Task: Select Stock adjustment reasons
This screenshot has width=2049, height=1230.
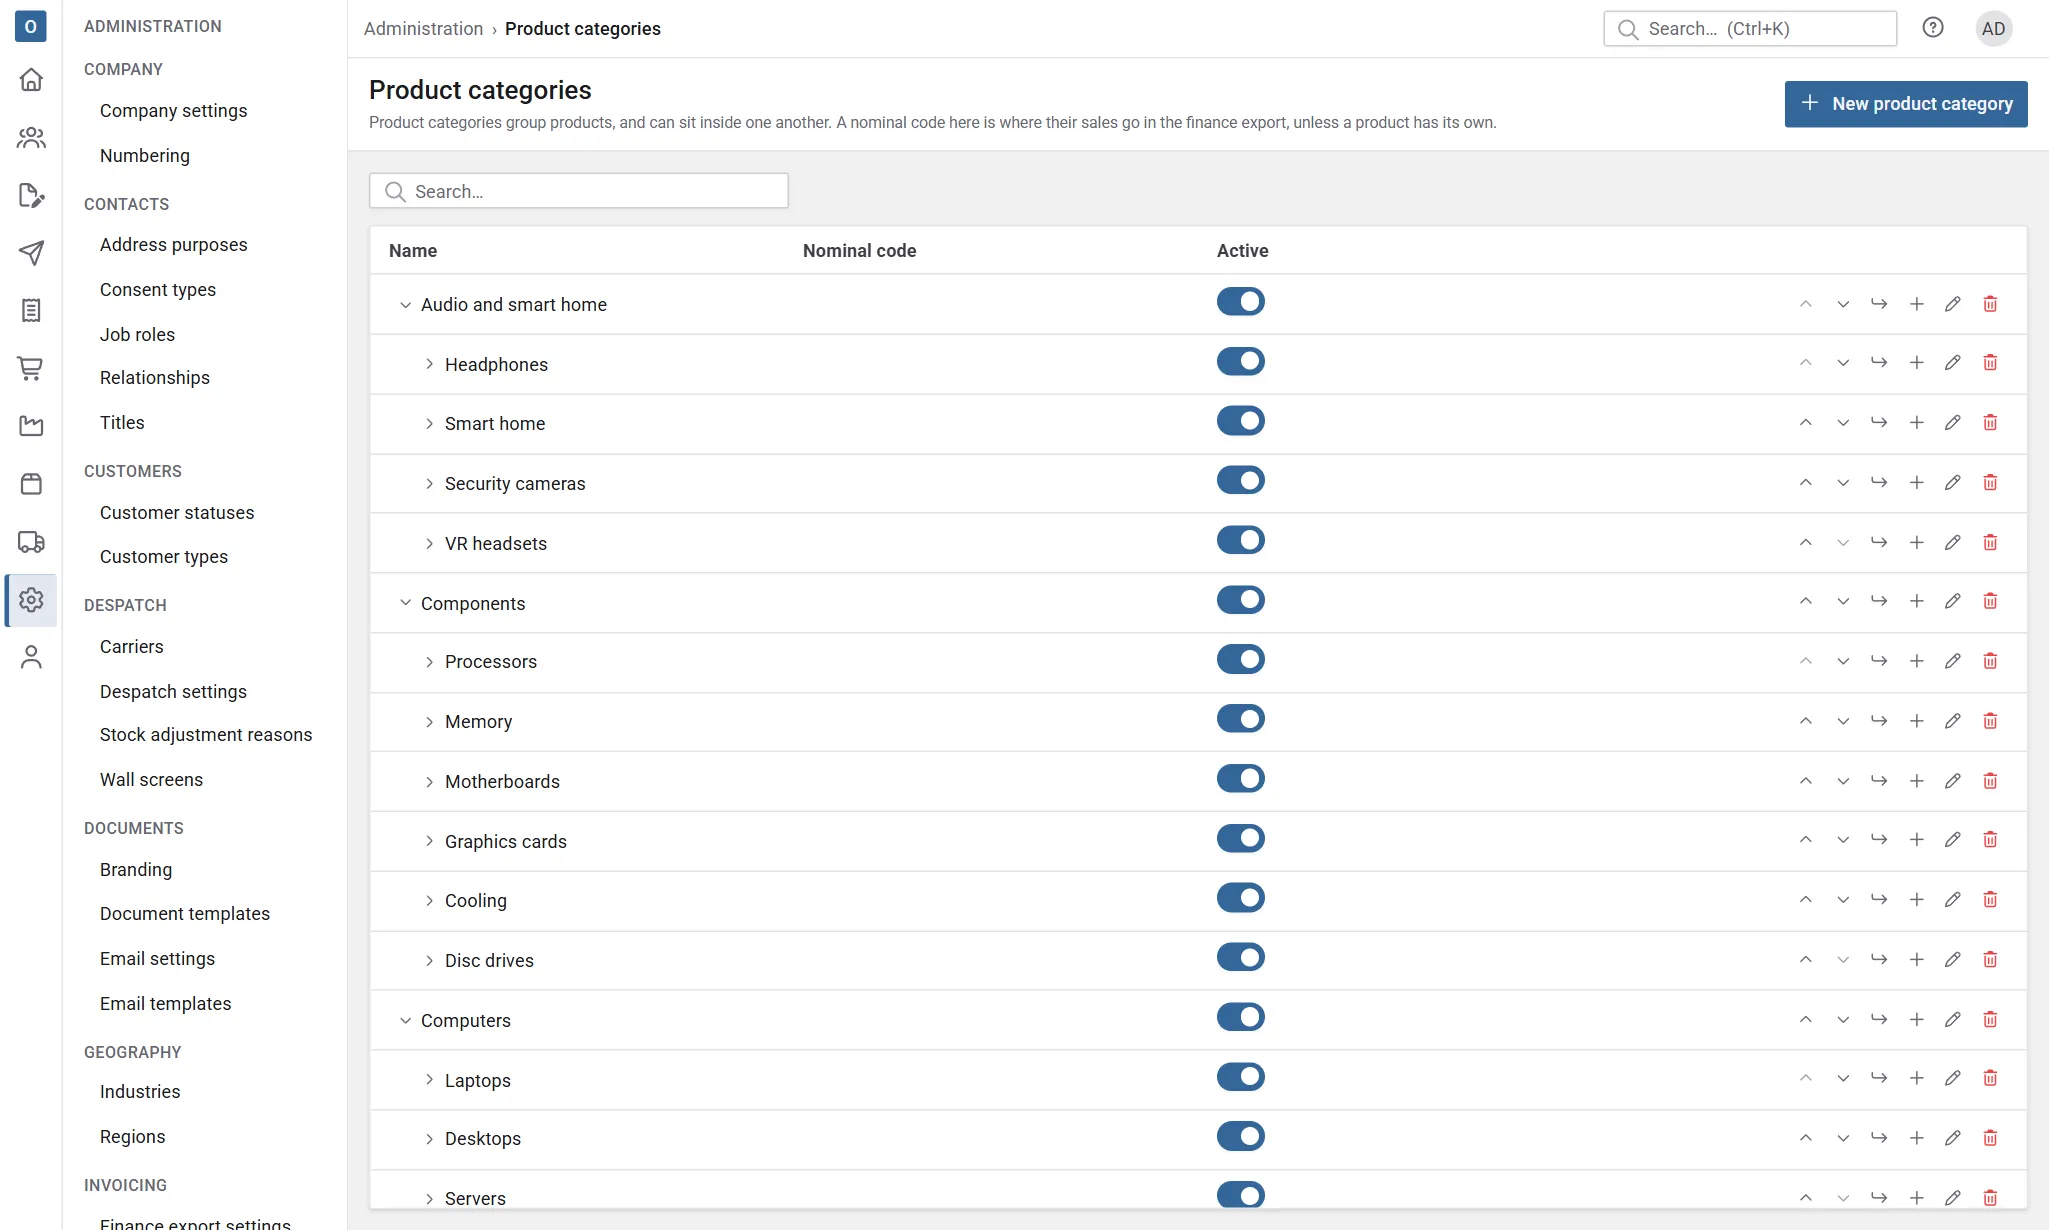Action: (206, 735)
